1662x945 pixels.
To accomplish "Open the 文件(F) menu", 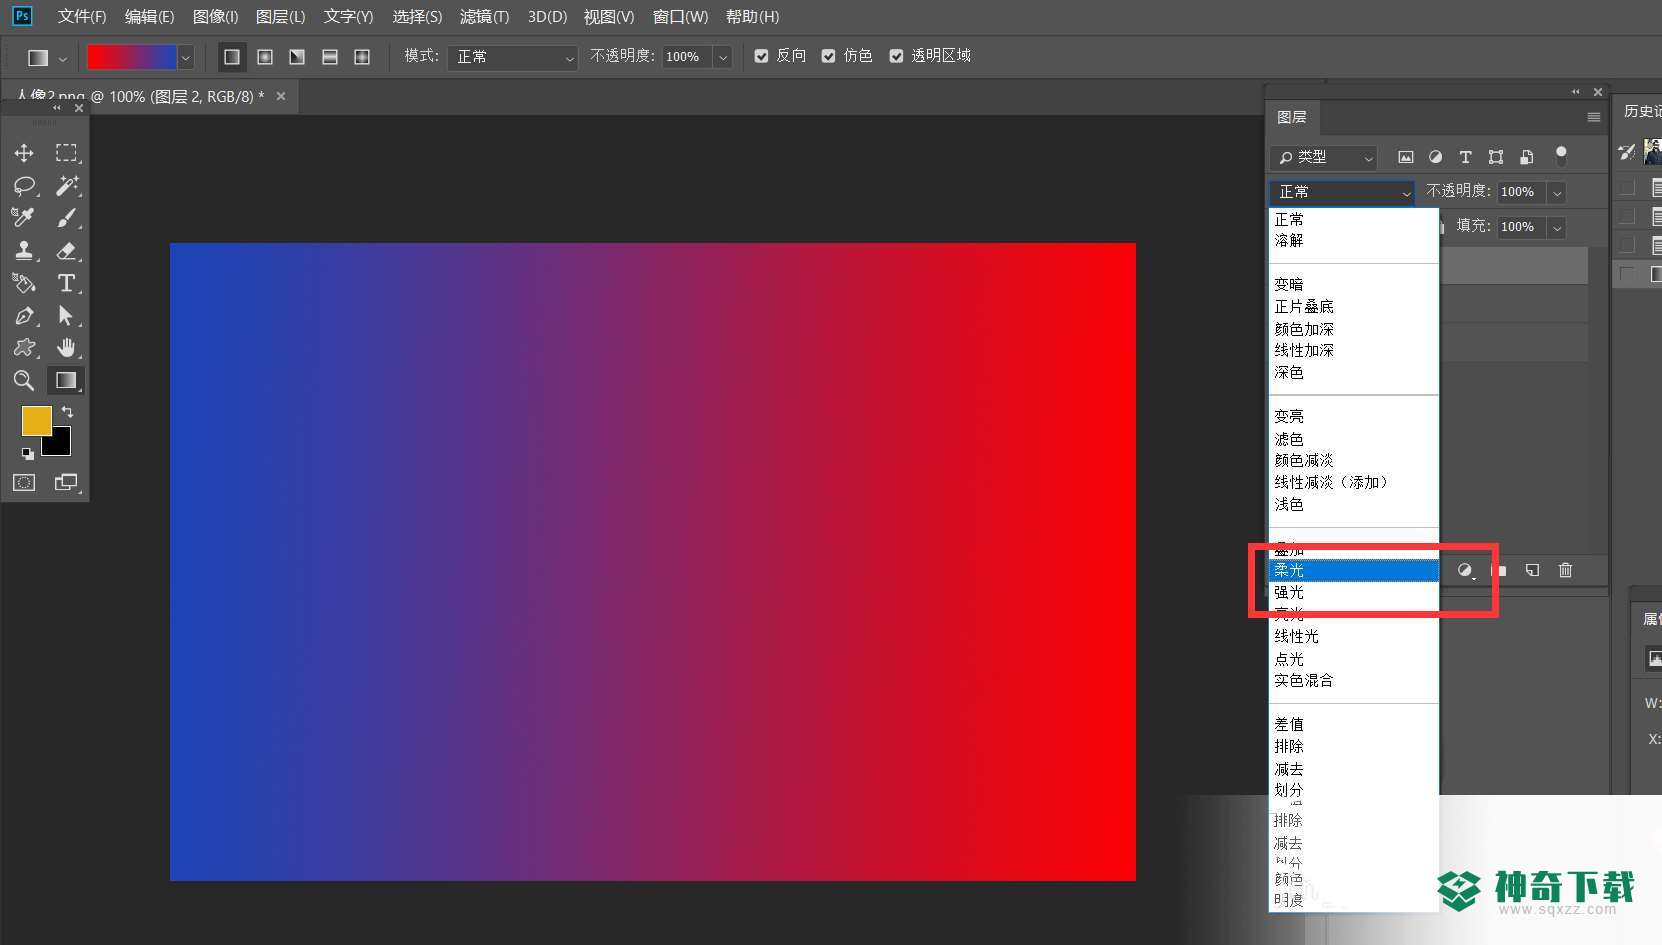I will click(x=82, y=17).
